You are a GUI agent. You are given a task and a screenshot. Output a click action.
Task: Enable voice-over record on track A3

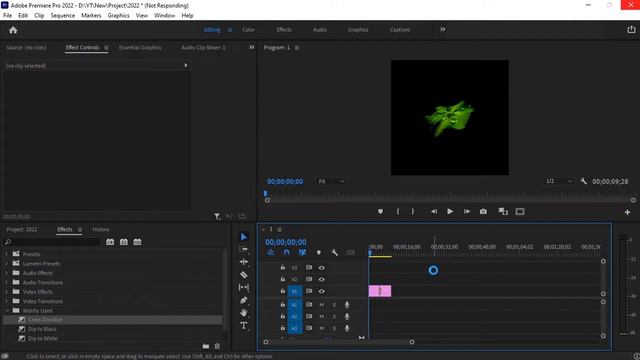(x=347, y=328)
